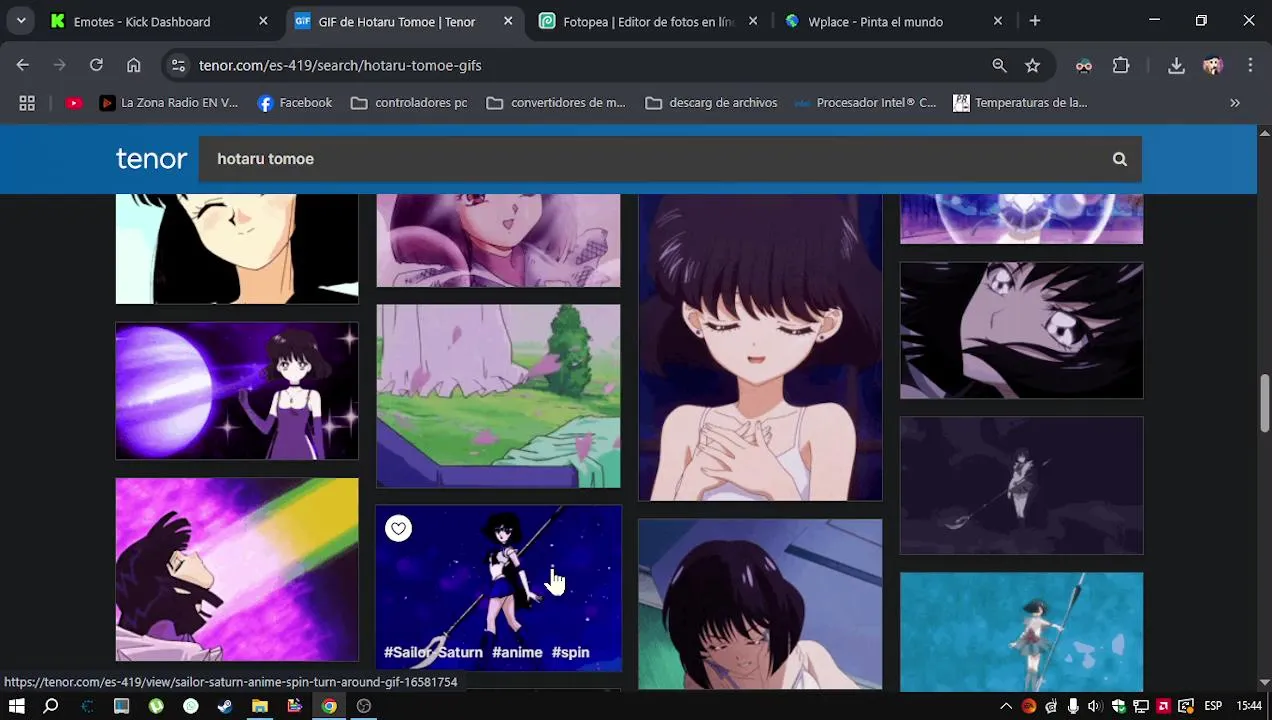Click the taskbar search icon

[x=51, y=706]
